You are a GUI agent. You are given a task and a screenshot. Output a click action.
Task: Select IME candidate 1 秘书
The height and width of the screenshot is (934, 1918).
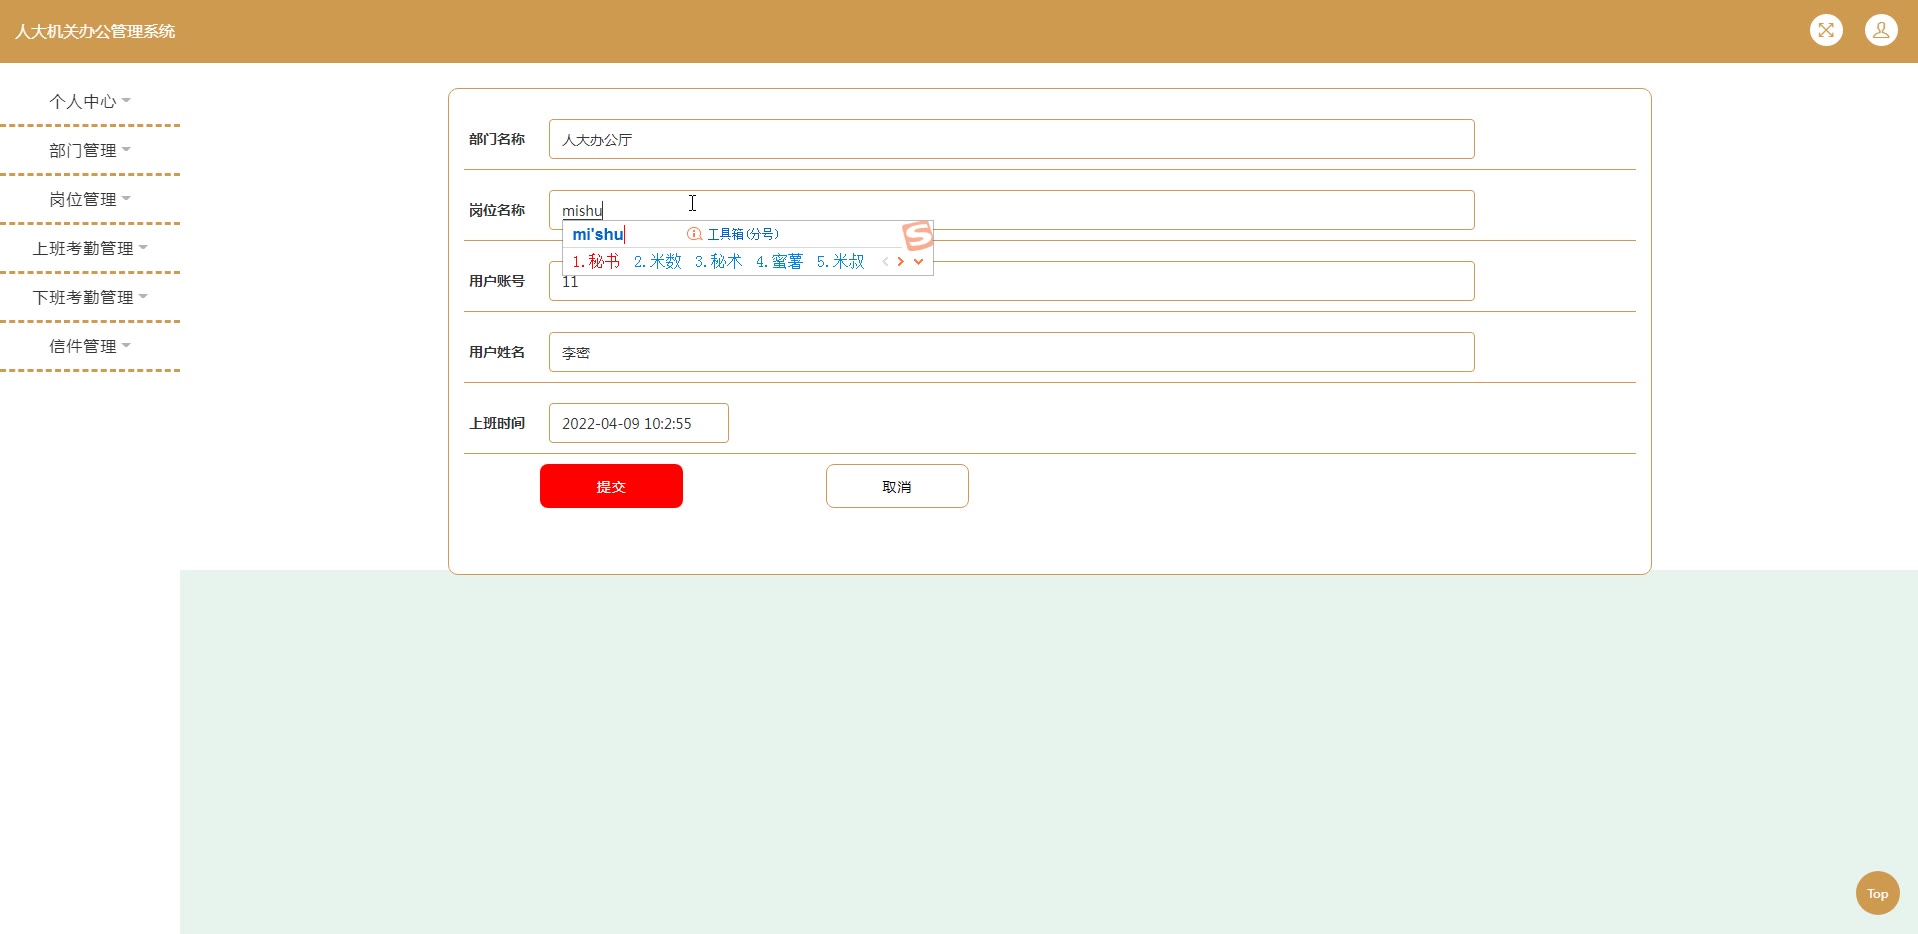click(x=596, y=262)
